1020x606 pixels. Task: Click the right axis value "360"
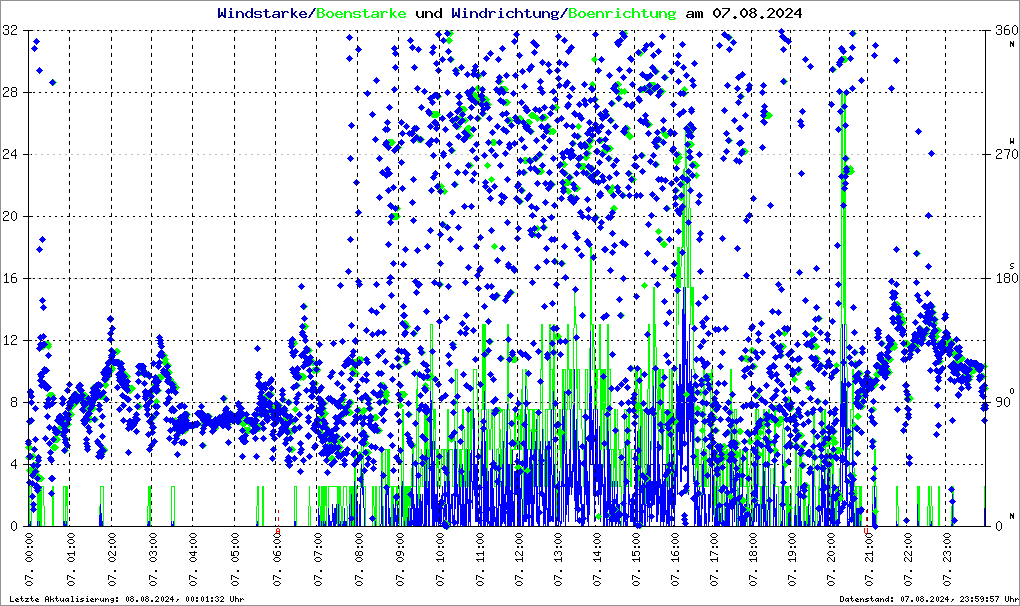[x=1006, y=31]
